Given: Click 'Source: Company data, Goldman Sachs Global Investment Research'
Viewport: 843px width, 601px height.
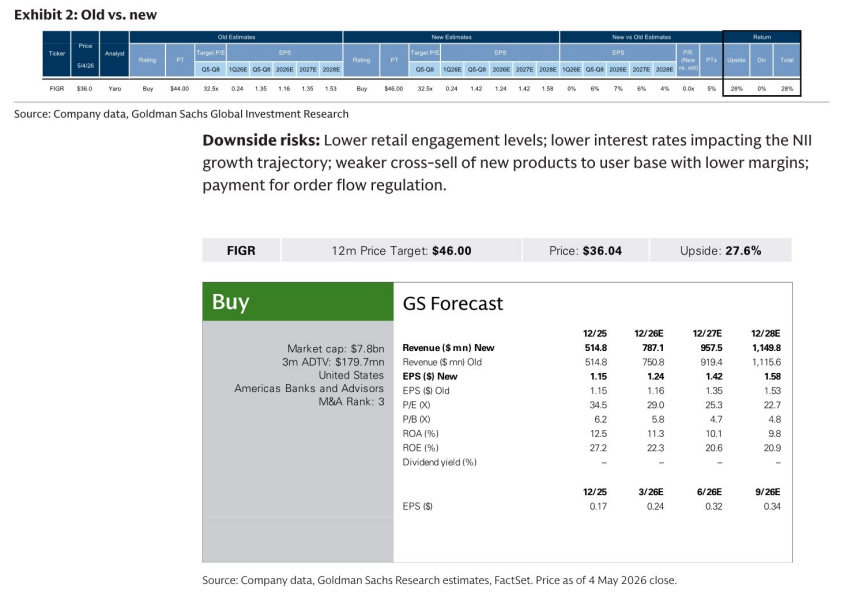Looking at the screenshot, I should 181,114.
